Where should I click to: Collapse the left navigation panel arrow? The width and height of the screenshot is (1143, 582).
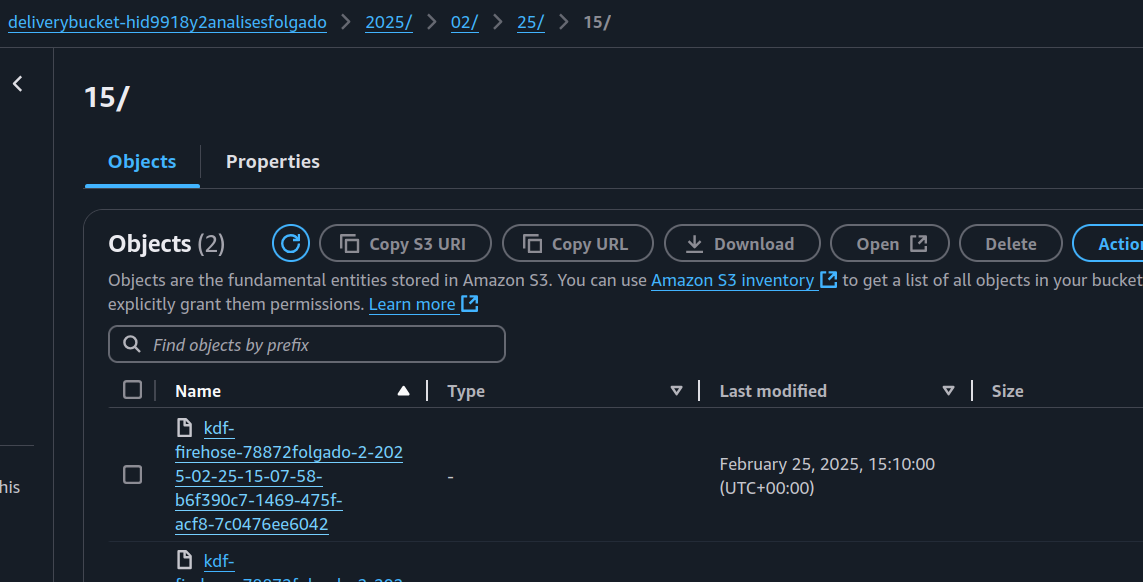coord(18,84)
